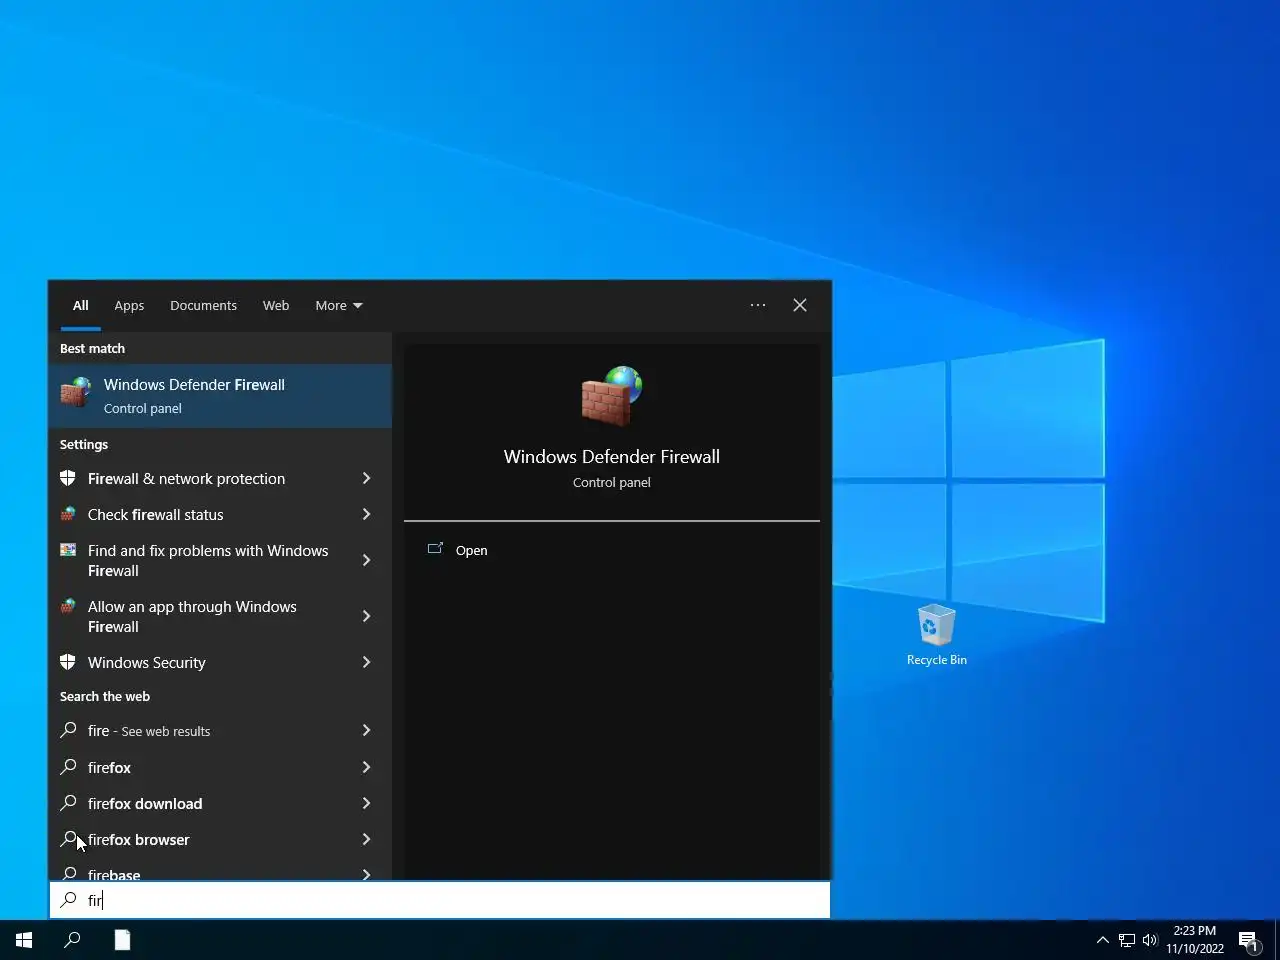Click the search icon beside 'firefox download'
Image resolution: width=1280 pixels, height=960 pixels.
click(68, 803)
